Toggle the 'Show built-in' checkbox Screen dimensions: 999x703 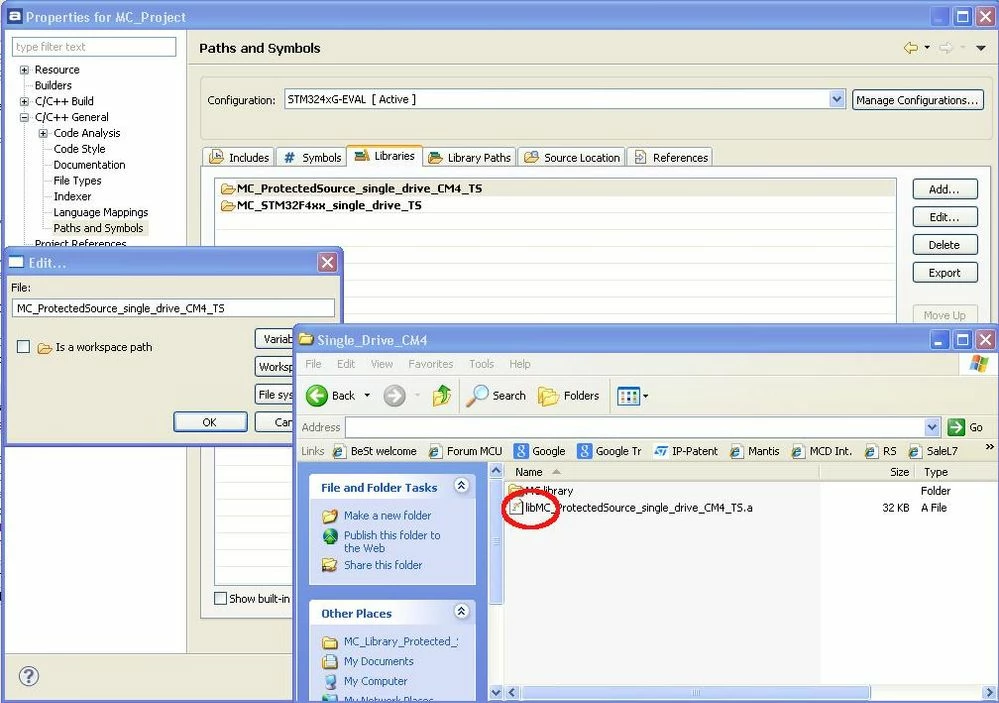click(x=220, y=598)
